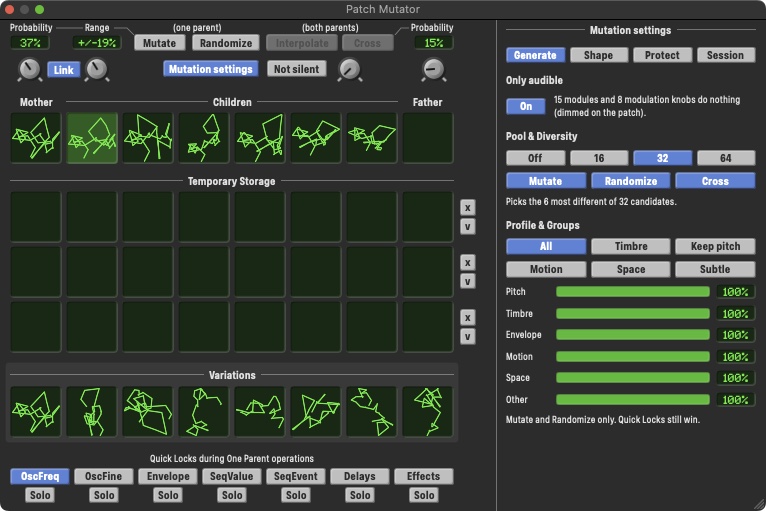This screenshot has height=511, width=766.
Task: Toggle the OscFreq quick lock
Action: pos(40,476)
